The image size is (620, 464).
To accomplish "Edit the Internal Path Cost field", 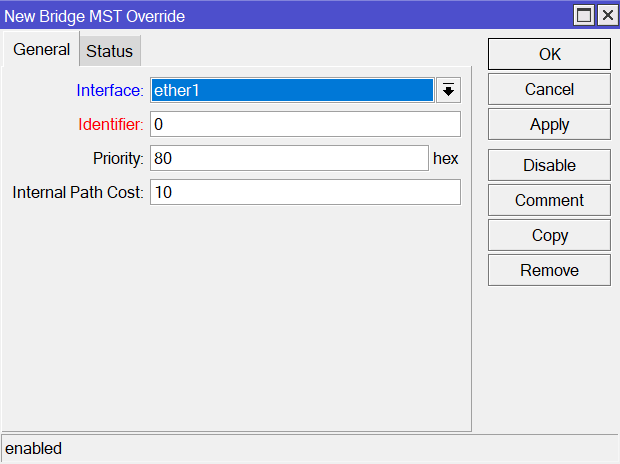I will 305,192.
